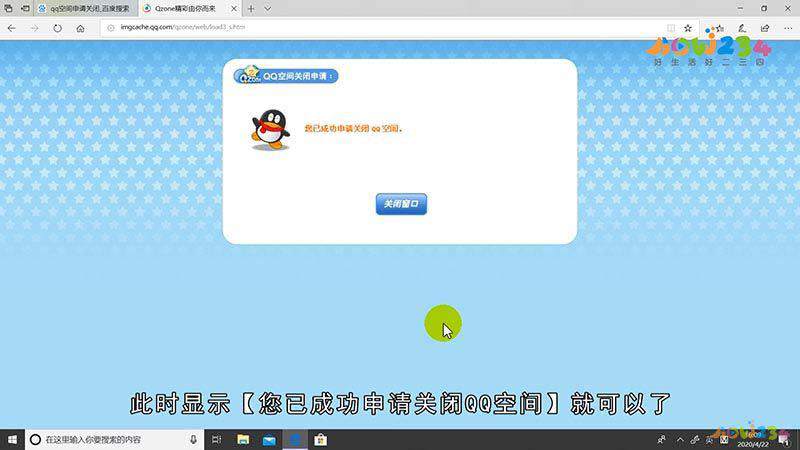Expand the tab preview chevron
800x450 pixels.
pos(267,9)
